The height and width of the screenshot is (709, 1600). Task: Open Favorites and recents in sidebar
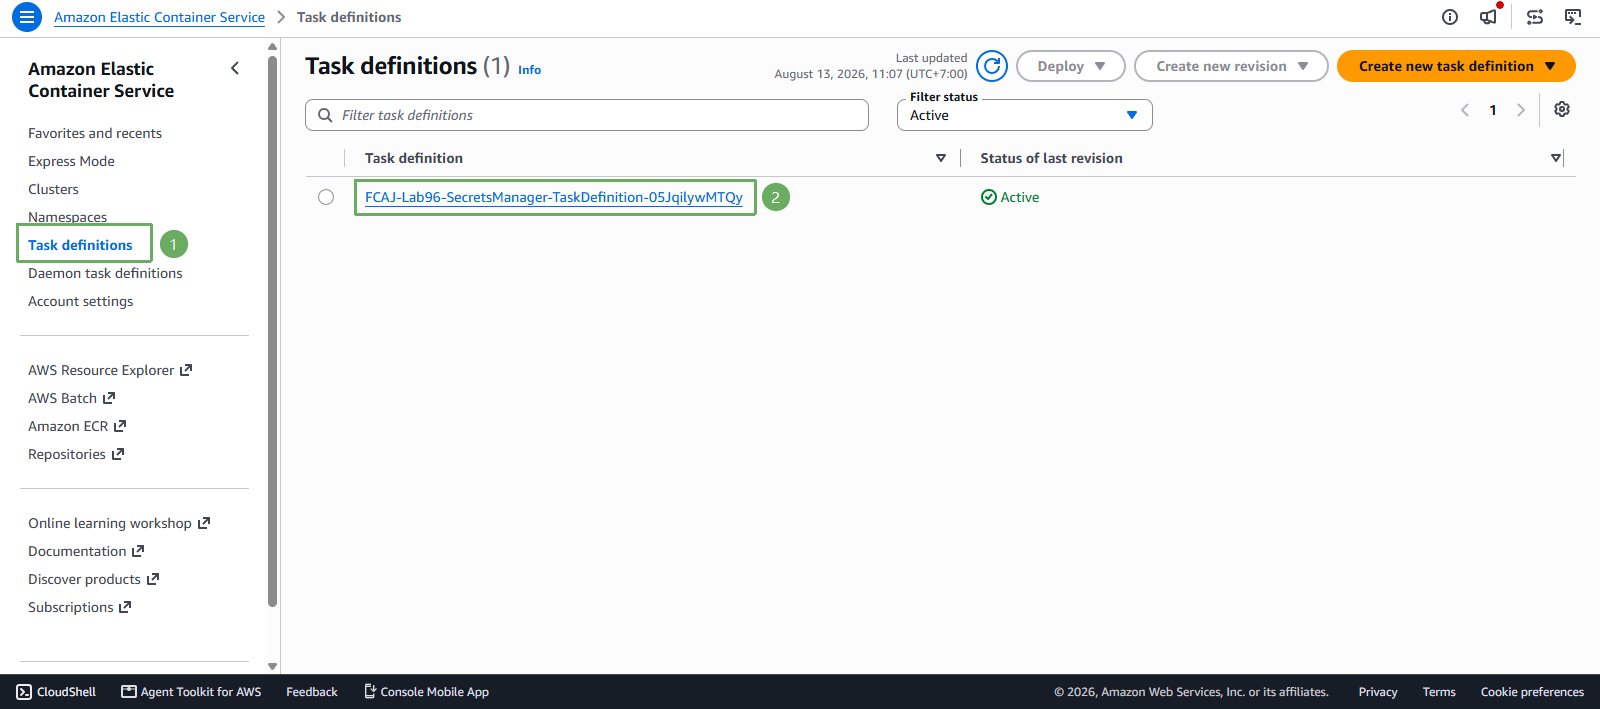(95, 133)
